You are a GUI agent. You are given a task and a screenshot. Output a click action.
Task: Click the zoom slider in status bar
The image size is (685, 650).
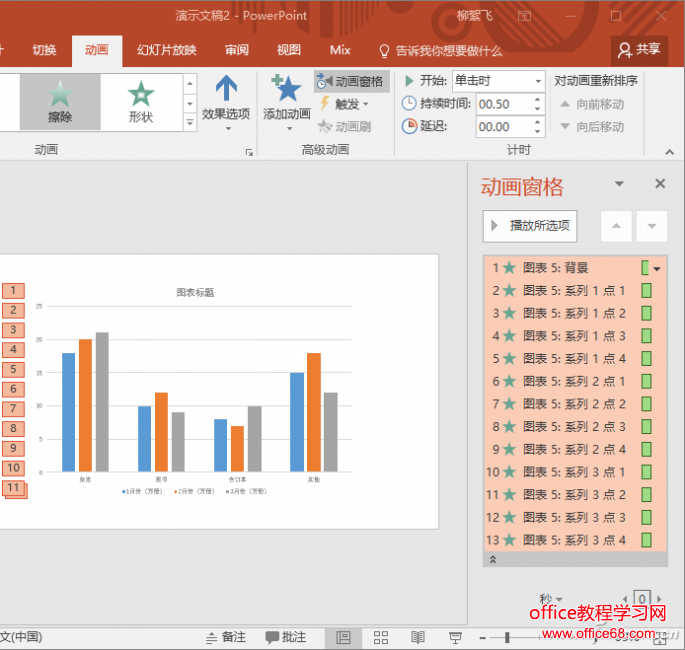(x=509, y=637)
